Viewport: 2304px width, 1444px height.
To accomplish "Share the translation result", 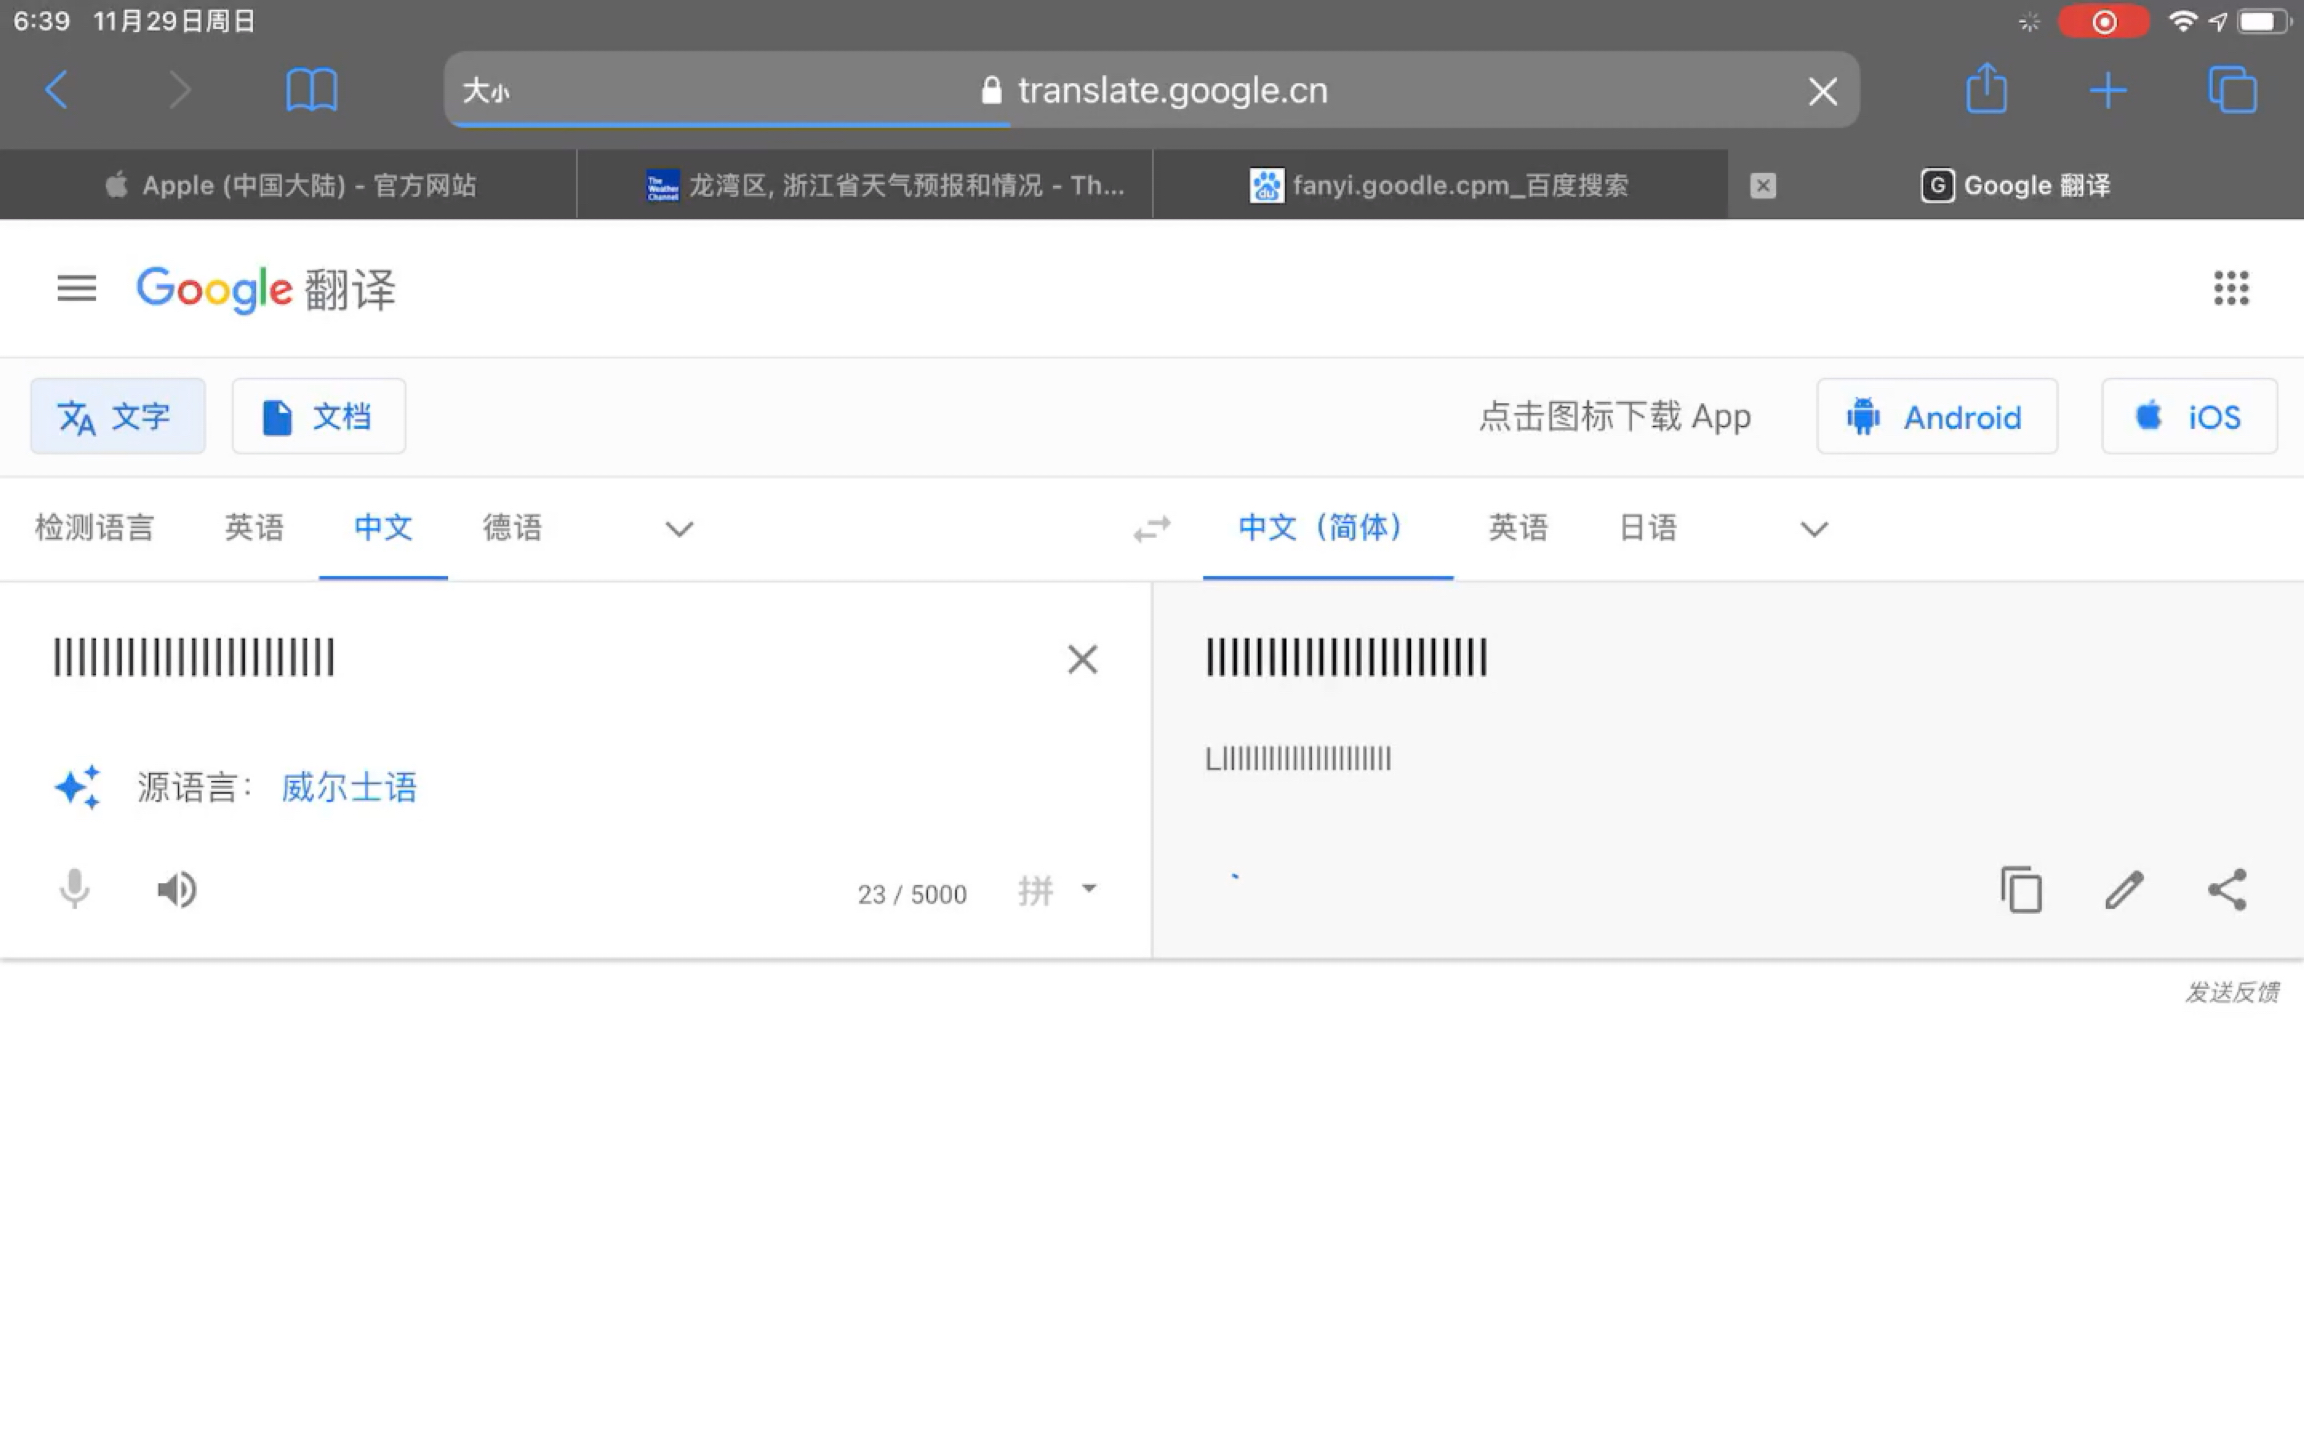I will [x=2227, y=889].
